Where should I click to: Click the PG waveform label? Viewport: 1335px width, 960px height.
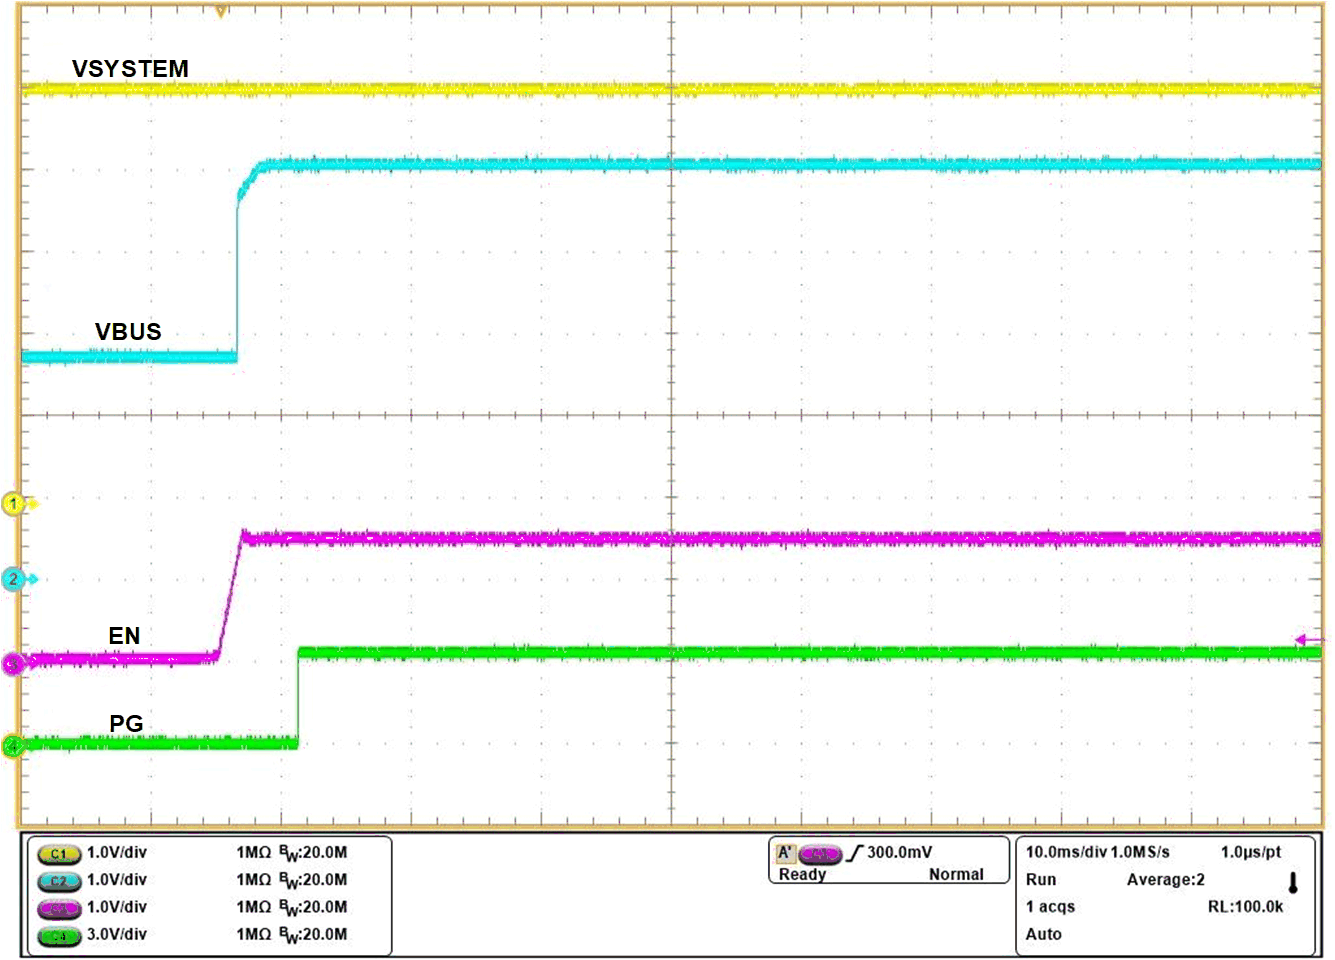click(126, 723)
